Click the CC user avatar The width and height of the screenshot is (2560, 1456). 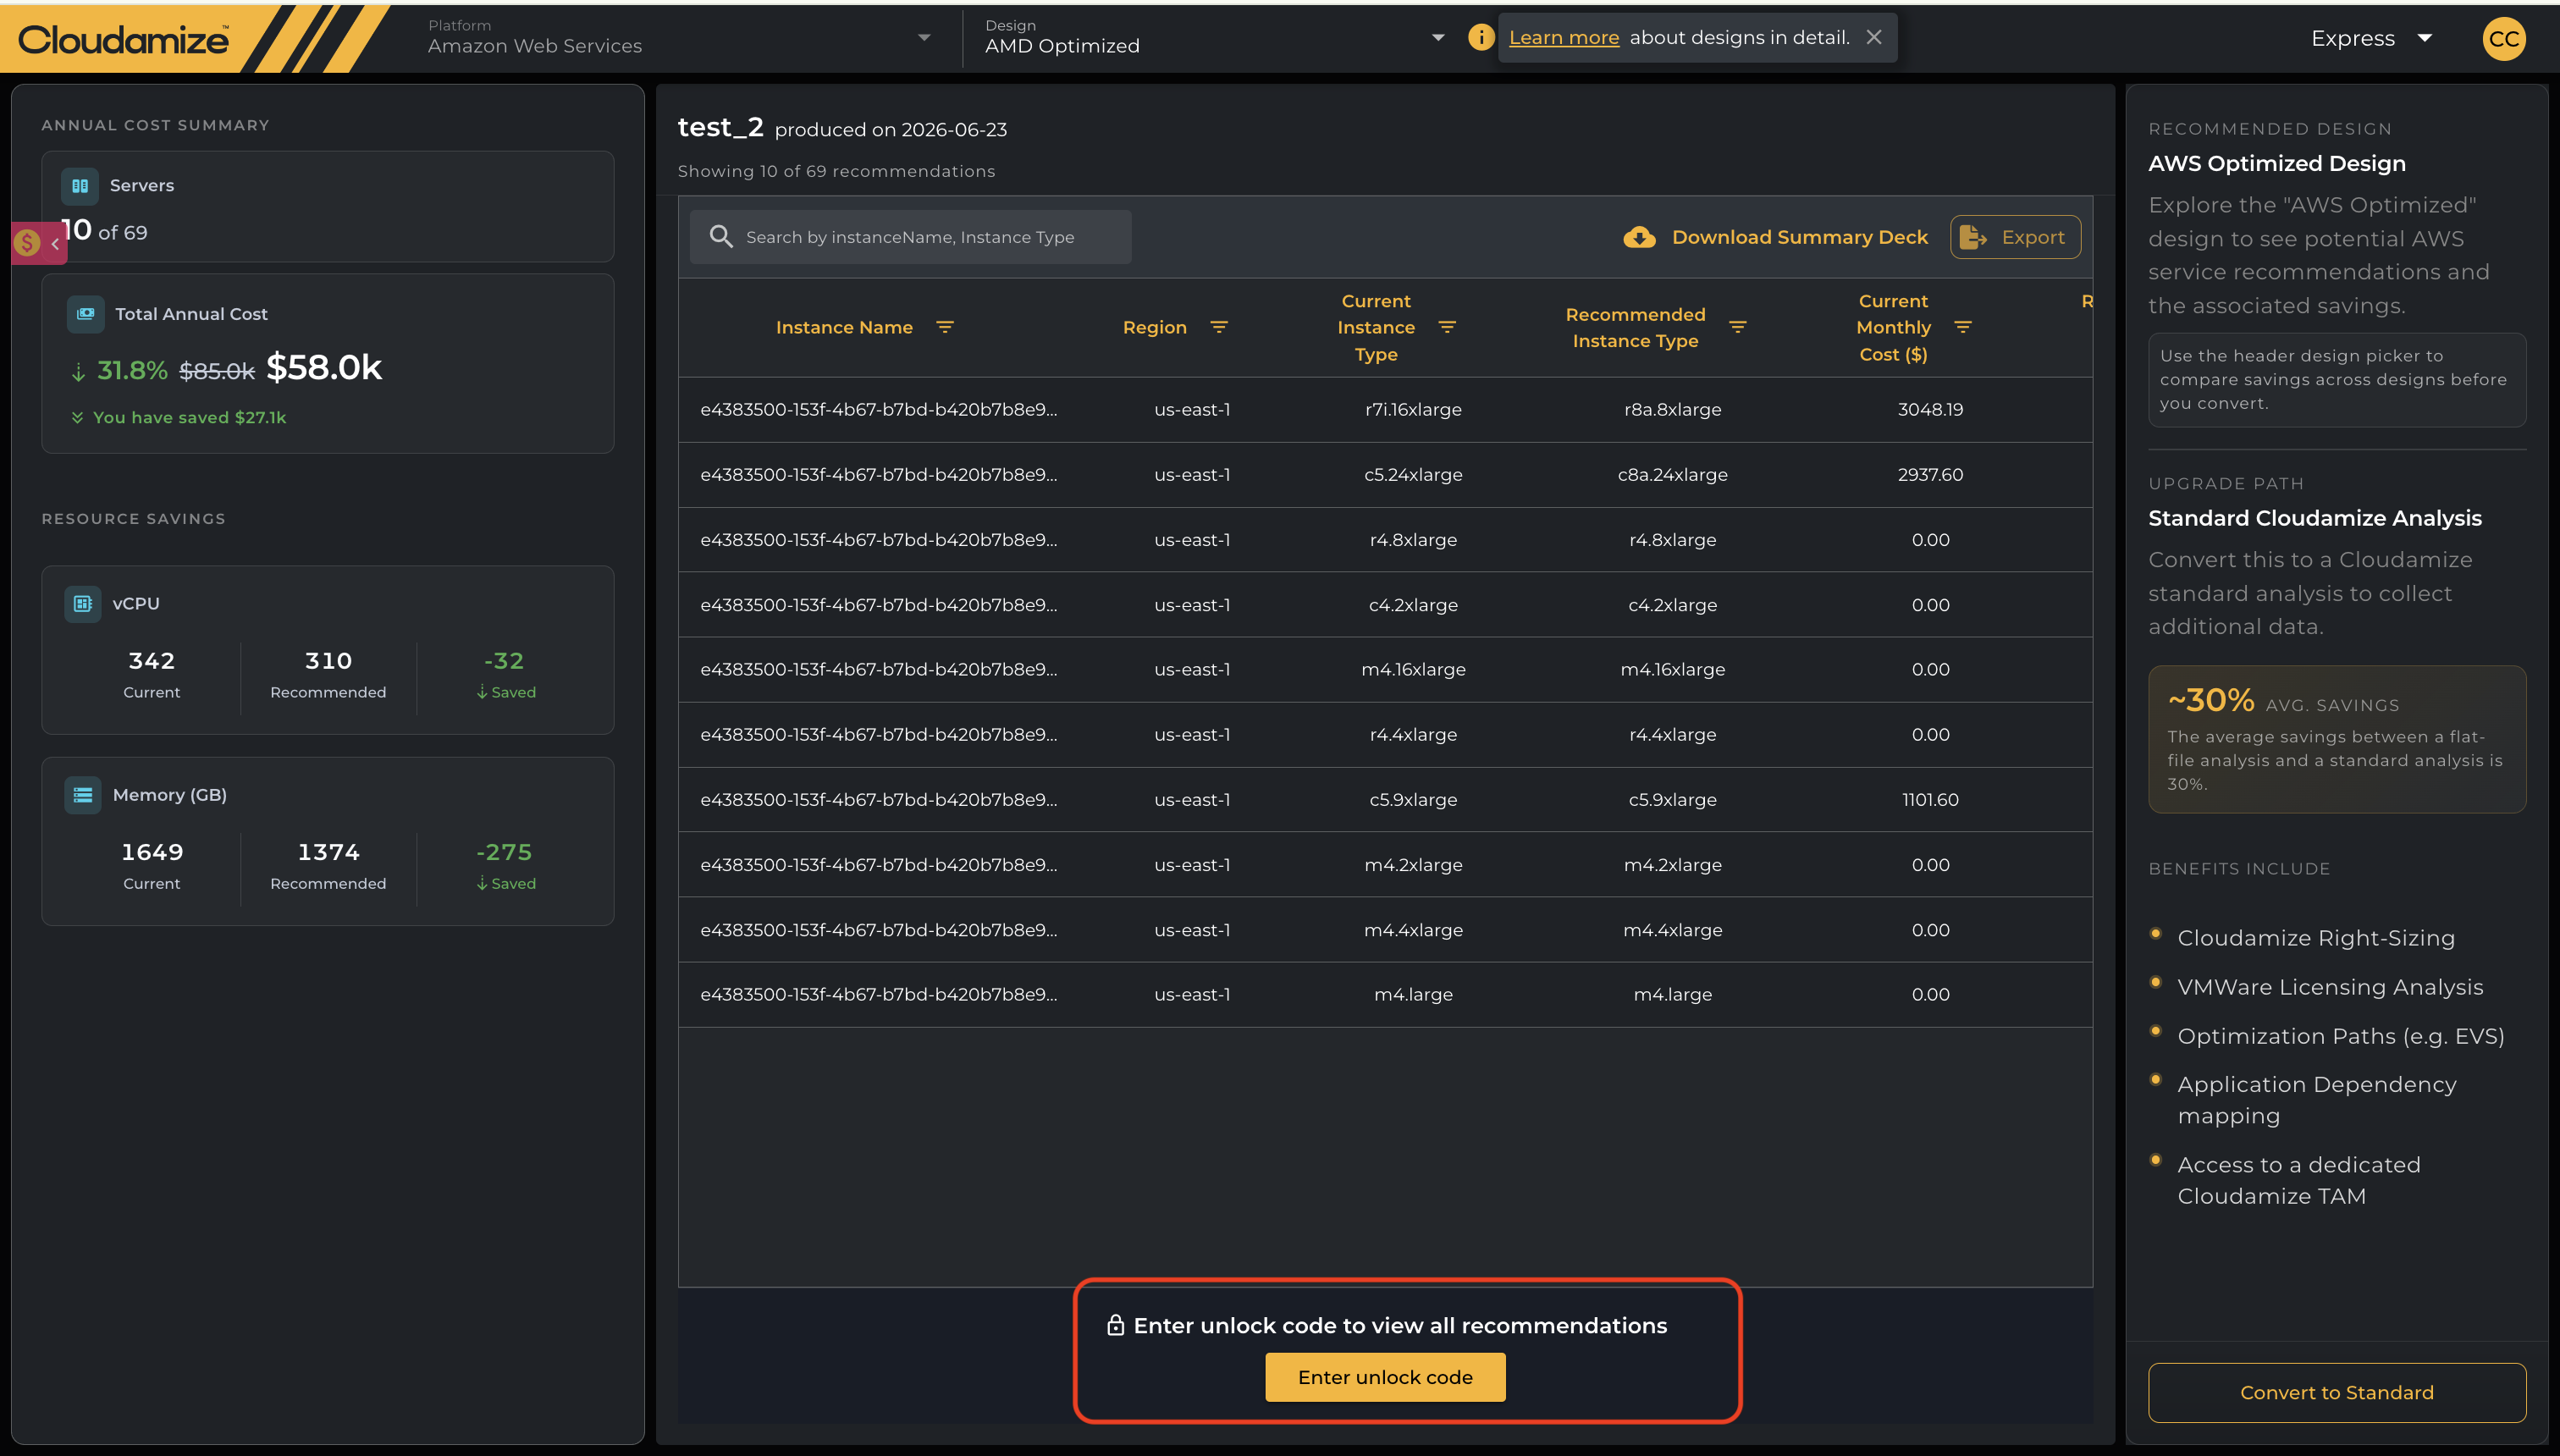[2503, 39]
